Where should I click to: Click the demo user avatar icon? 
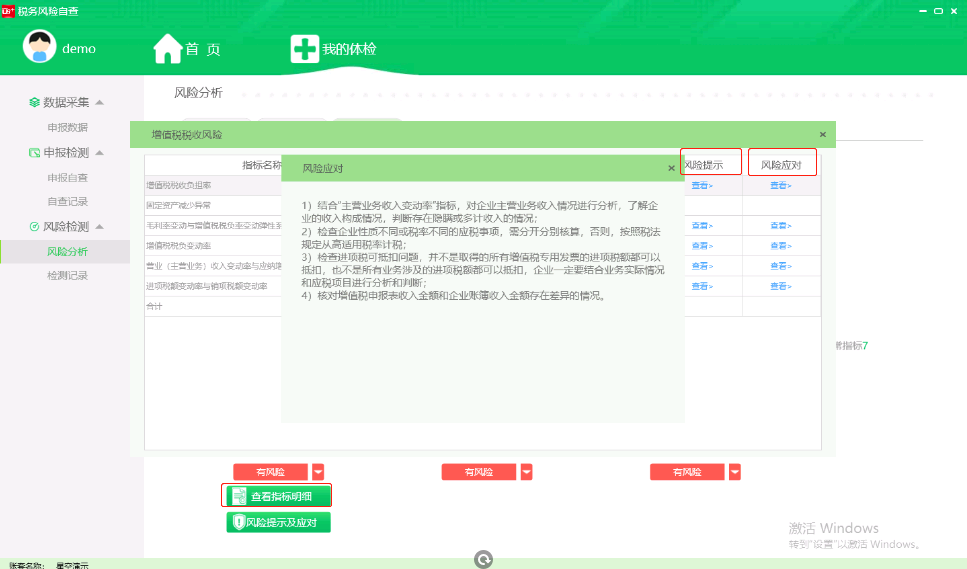41,47
